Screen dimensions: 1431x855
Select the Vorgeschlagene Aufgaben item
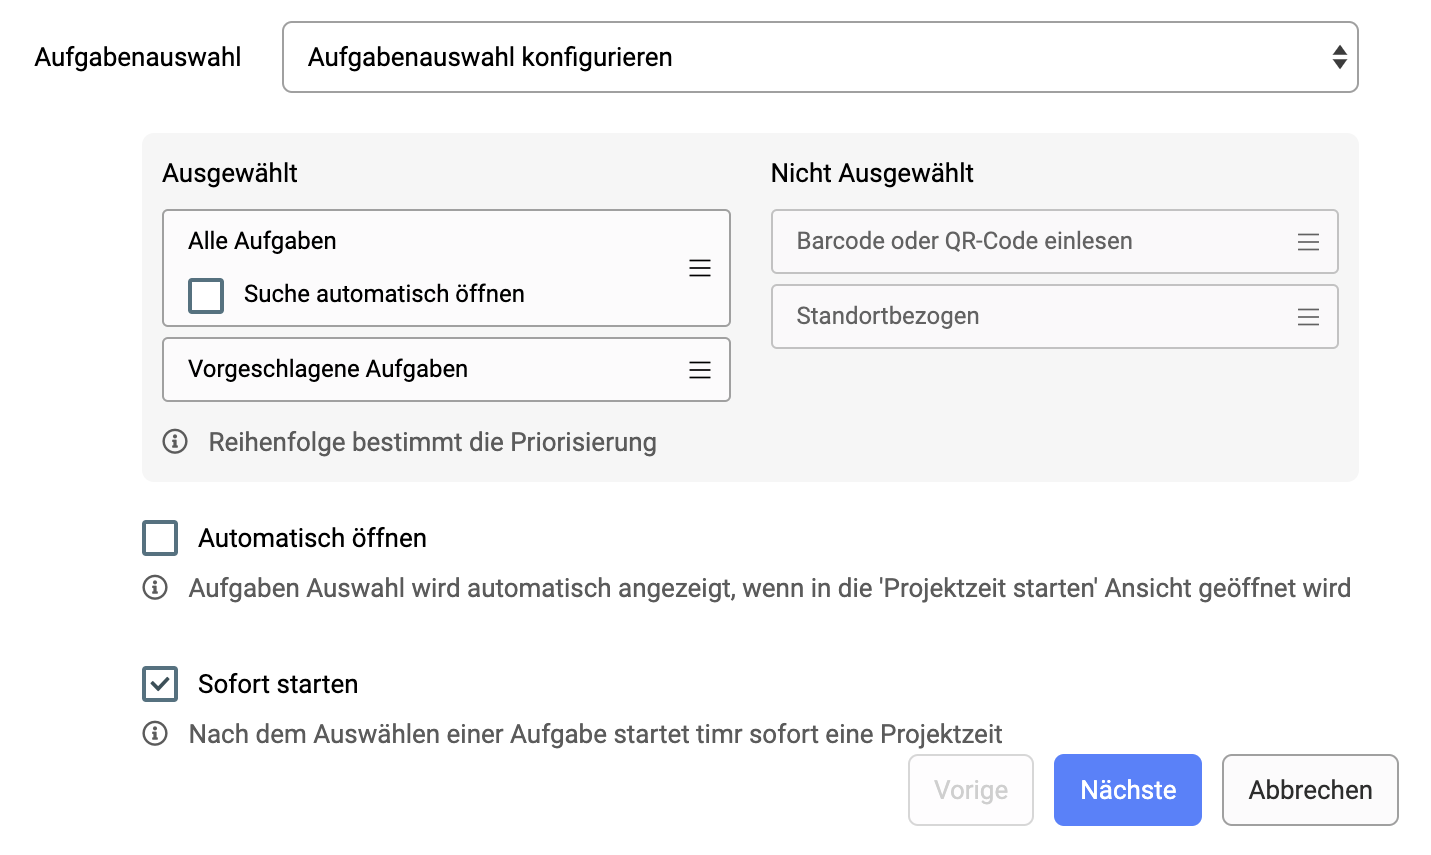tap(446, 369)
